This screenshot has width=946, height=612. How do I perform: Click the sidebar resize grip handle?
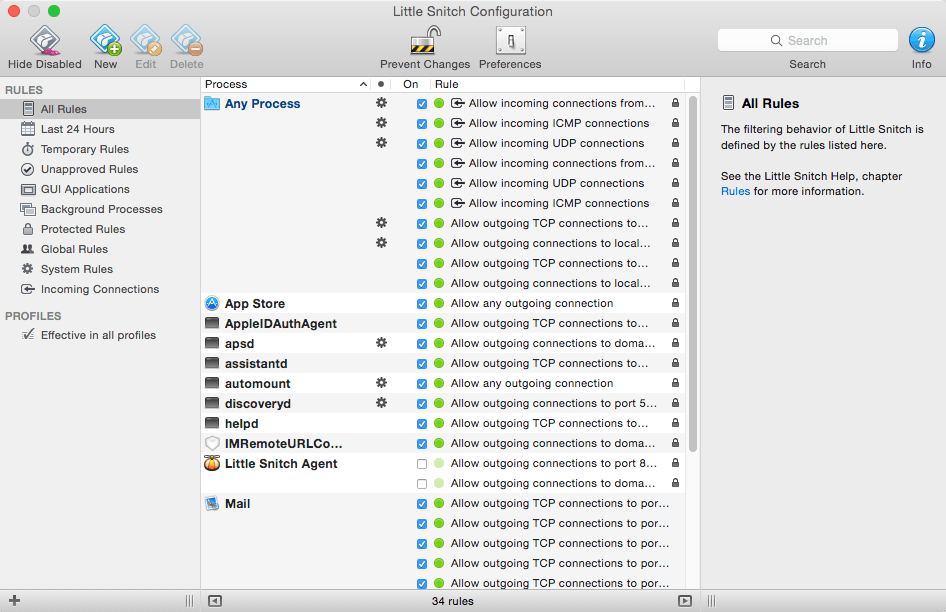[x=189, y=601]
